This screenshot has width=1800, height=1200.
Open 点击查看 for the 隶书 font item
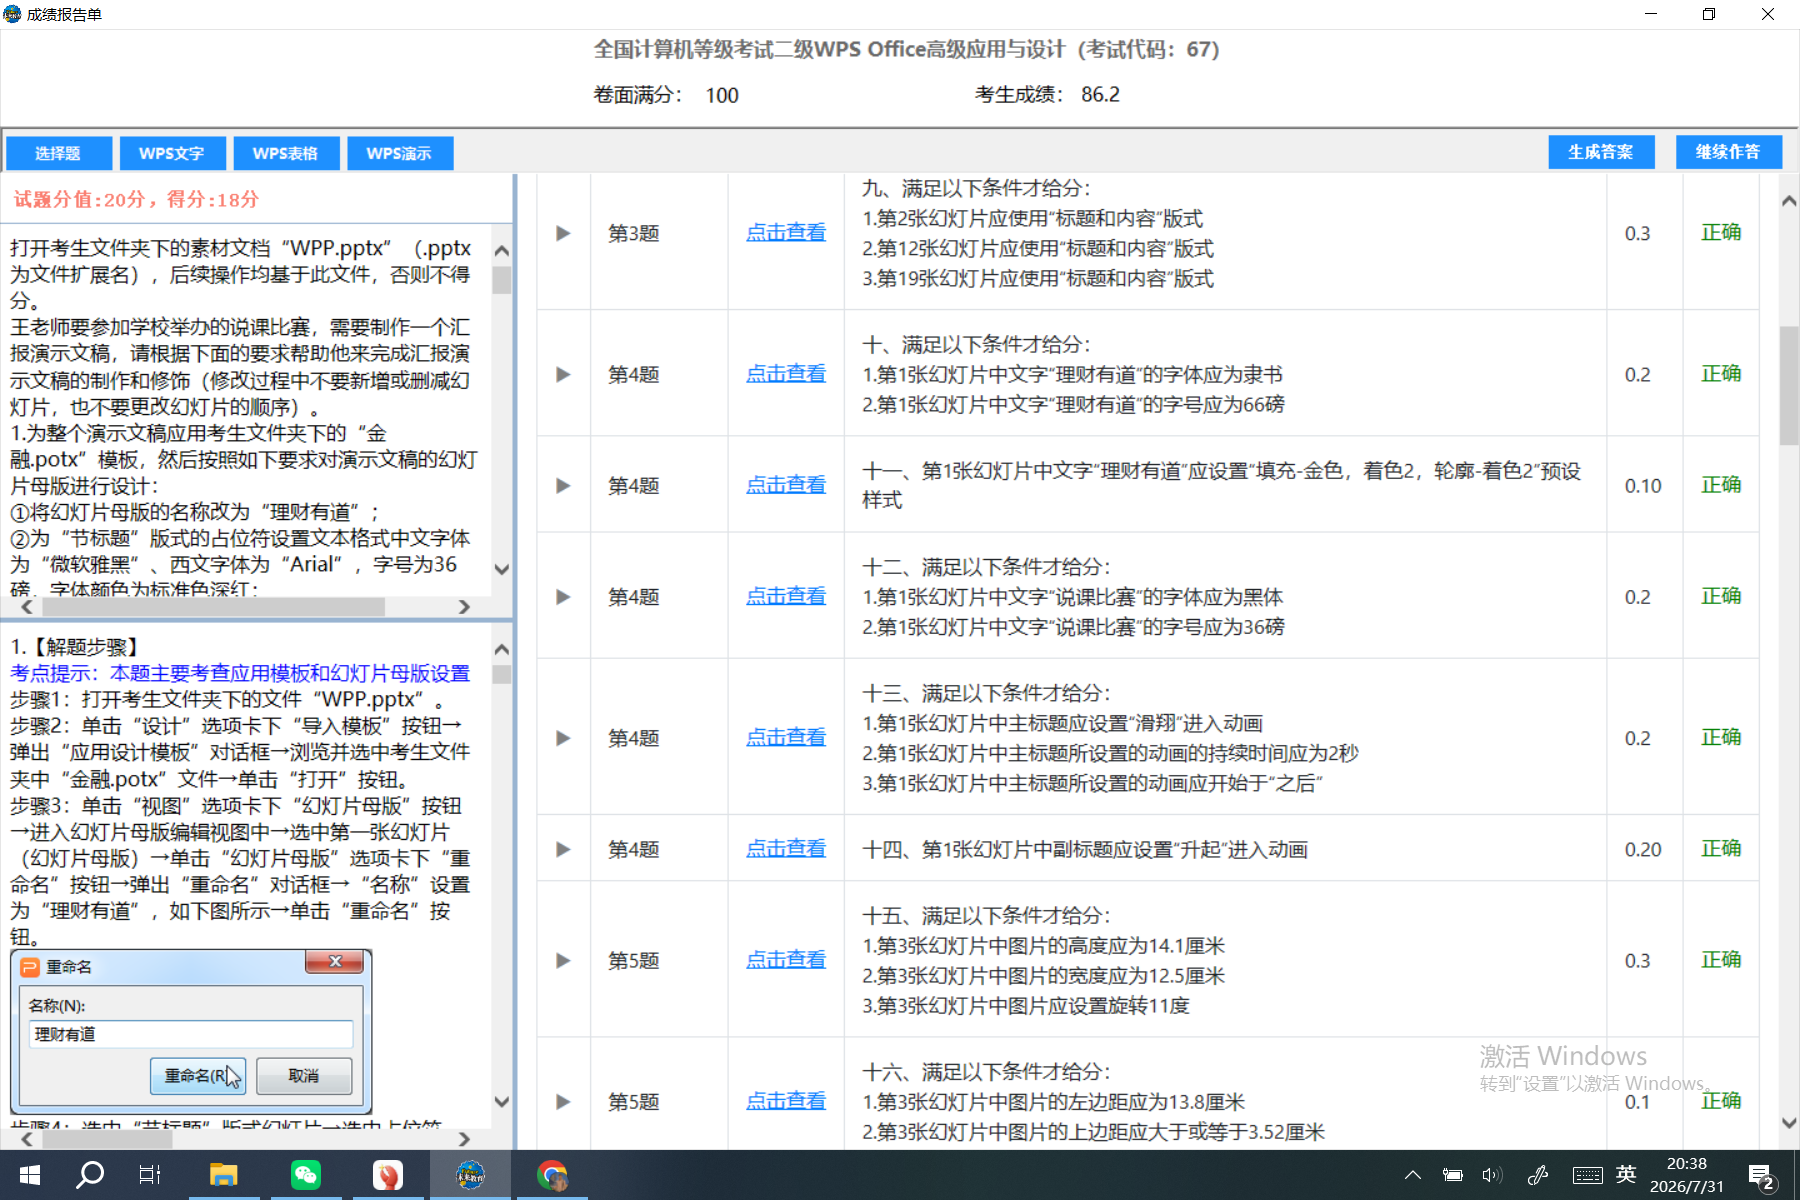[x=786, y=374]
